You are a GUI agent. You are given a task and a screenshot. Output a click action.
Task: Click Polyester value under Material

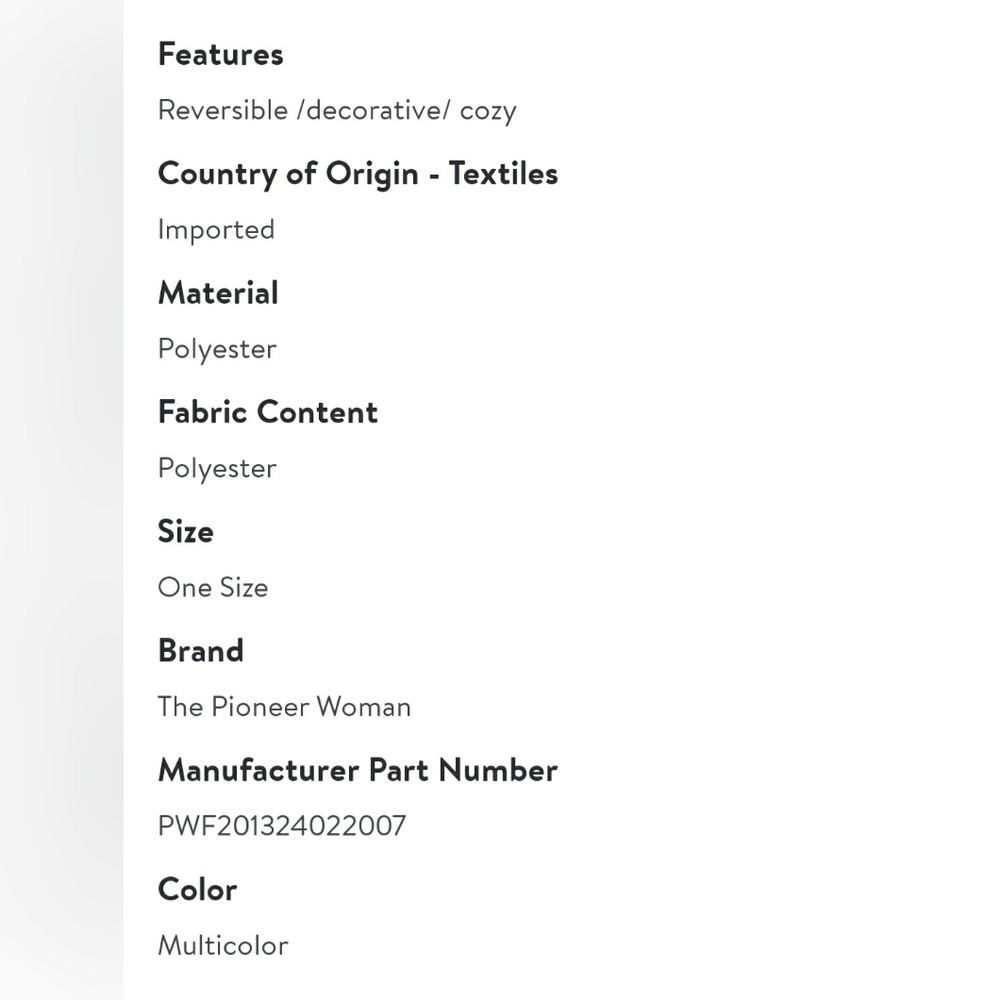[x=217, y=349]
